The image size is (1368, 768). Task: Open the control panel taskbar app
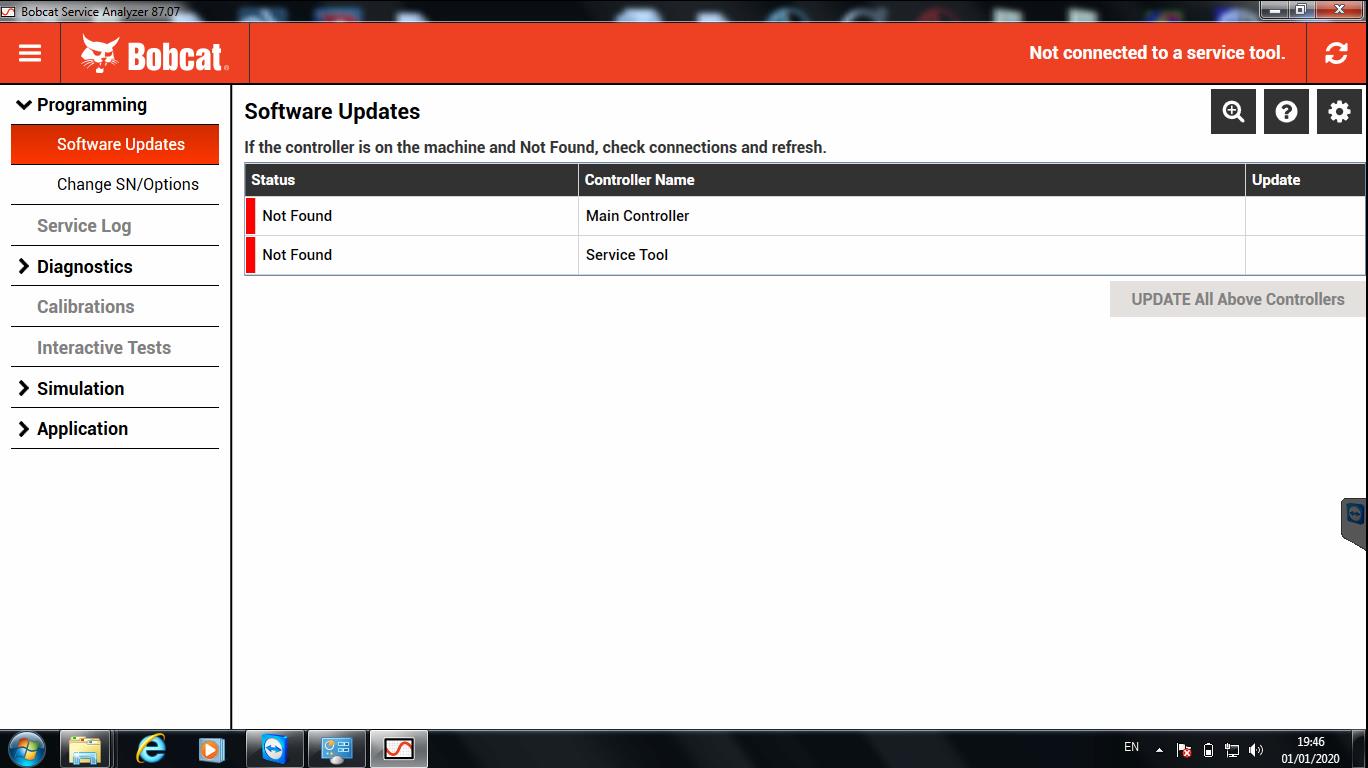tap(336, 749)
